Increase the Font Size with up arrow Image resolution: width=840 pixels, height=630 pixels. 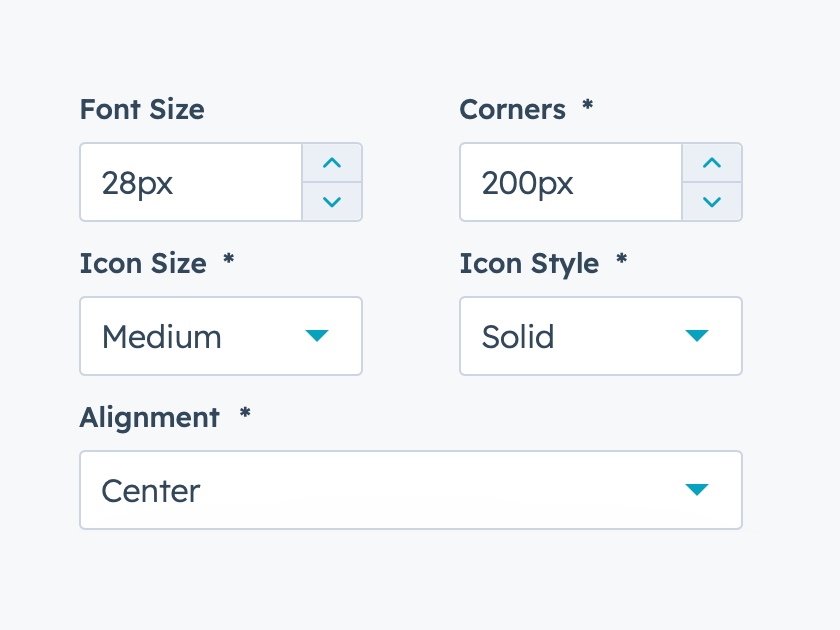332,163
